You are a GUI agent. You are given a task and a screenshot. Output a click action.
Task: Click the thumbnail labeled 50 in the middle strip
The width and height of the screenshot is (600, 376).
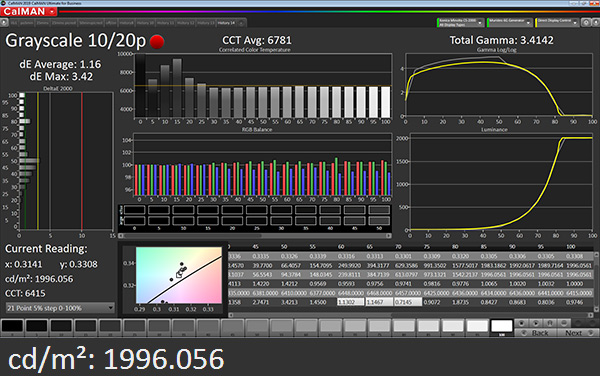379,218
